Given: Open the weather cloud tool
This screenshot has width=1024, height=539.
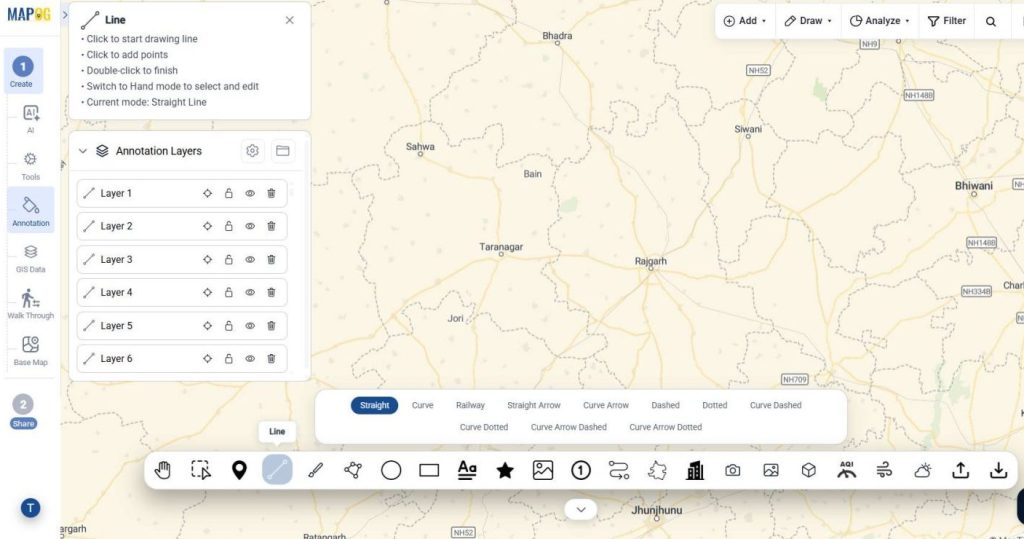Looking at the screenshot, I should (922, 470).
